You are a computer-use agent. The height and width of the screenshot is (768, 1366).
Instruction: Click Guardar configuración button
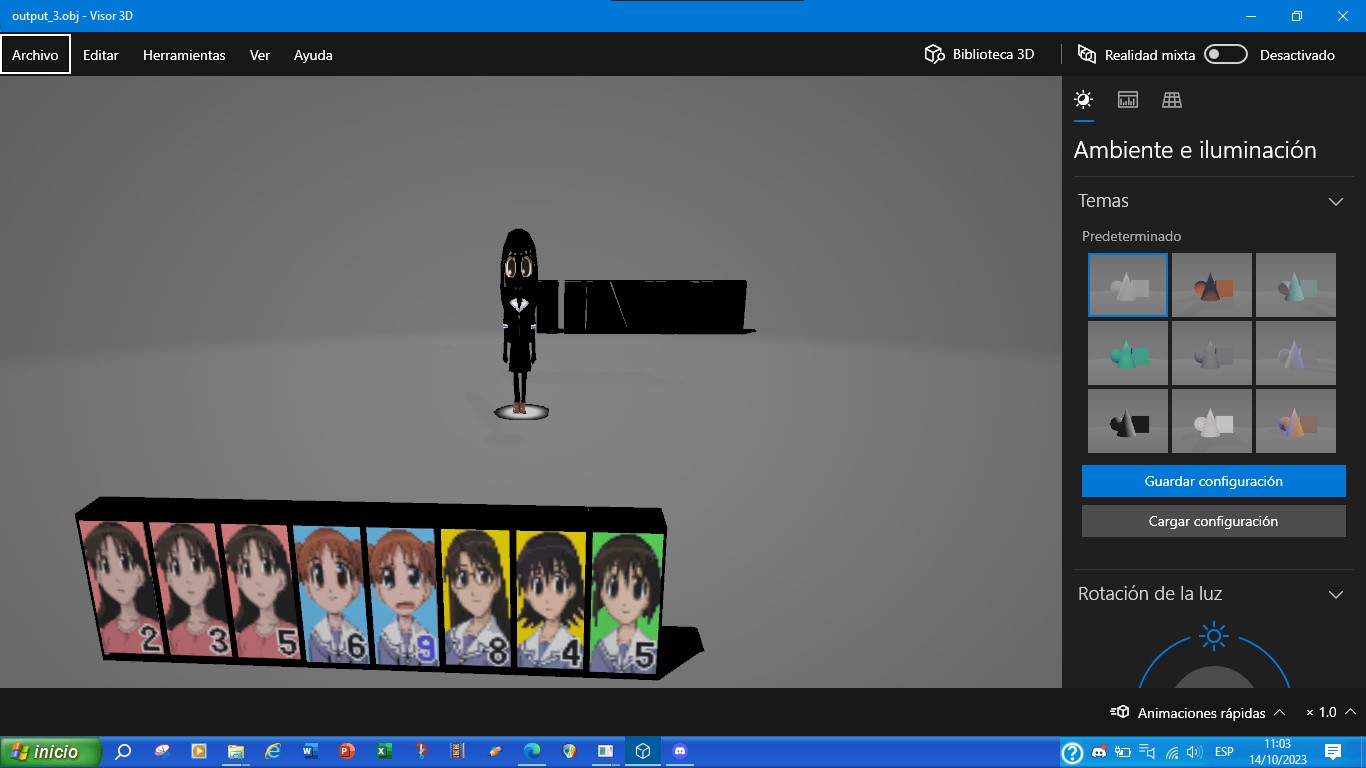1213,481
